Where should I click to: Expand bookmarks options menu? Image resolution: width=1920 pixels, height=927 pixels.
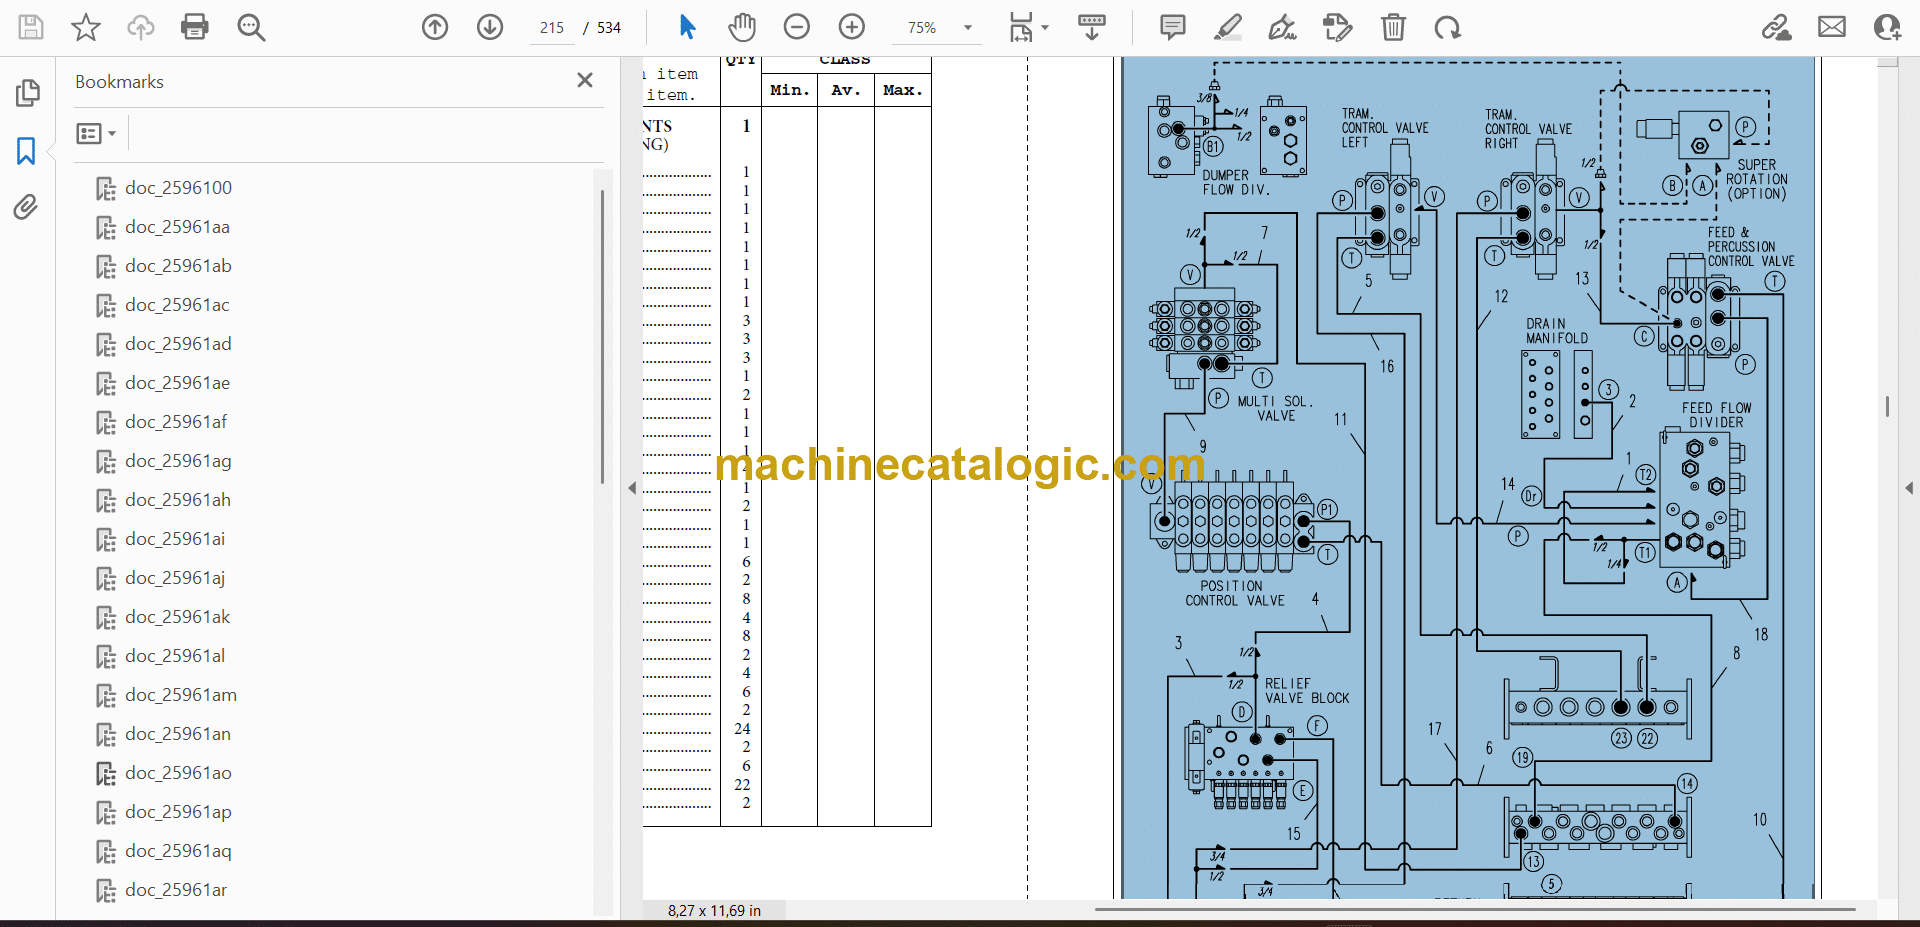[97, 133]
